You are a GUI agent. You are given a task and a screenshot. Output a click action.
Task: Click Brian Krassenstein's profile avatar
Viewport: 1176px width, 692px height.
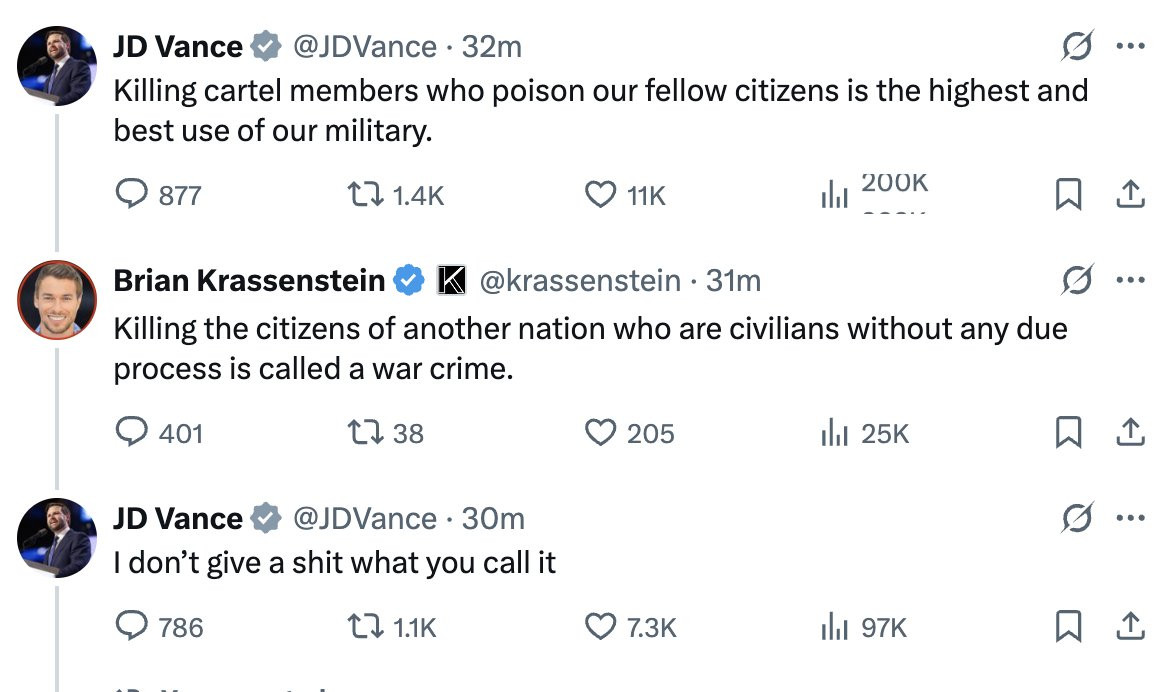[x=57, y=300]
